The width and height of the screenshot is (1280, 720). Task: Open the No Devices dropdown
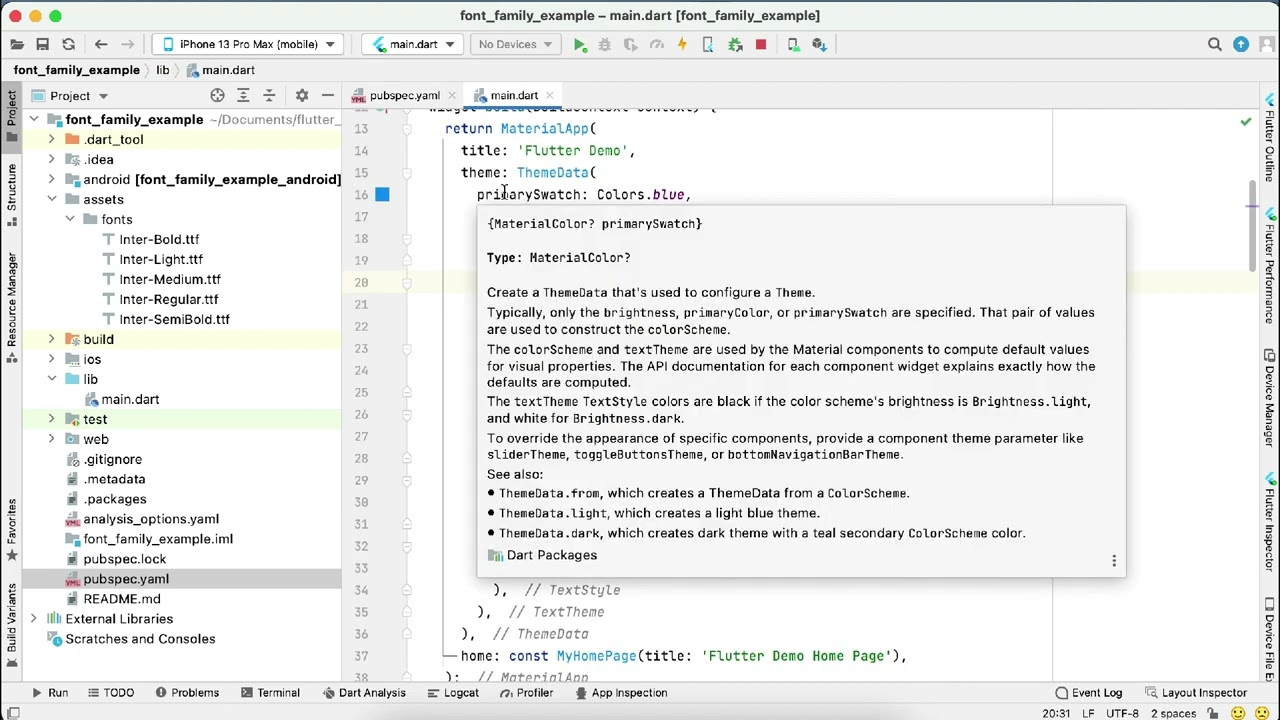coord(515,44)
